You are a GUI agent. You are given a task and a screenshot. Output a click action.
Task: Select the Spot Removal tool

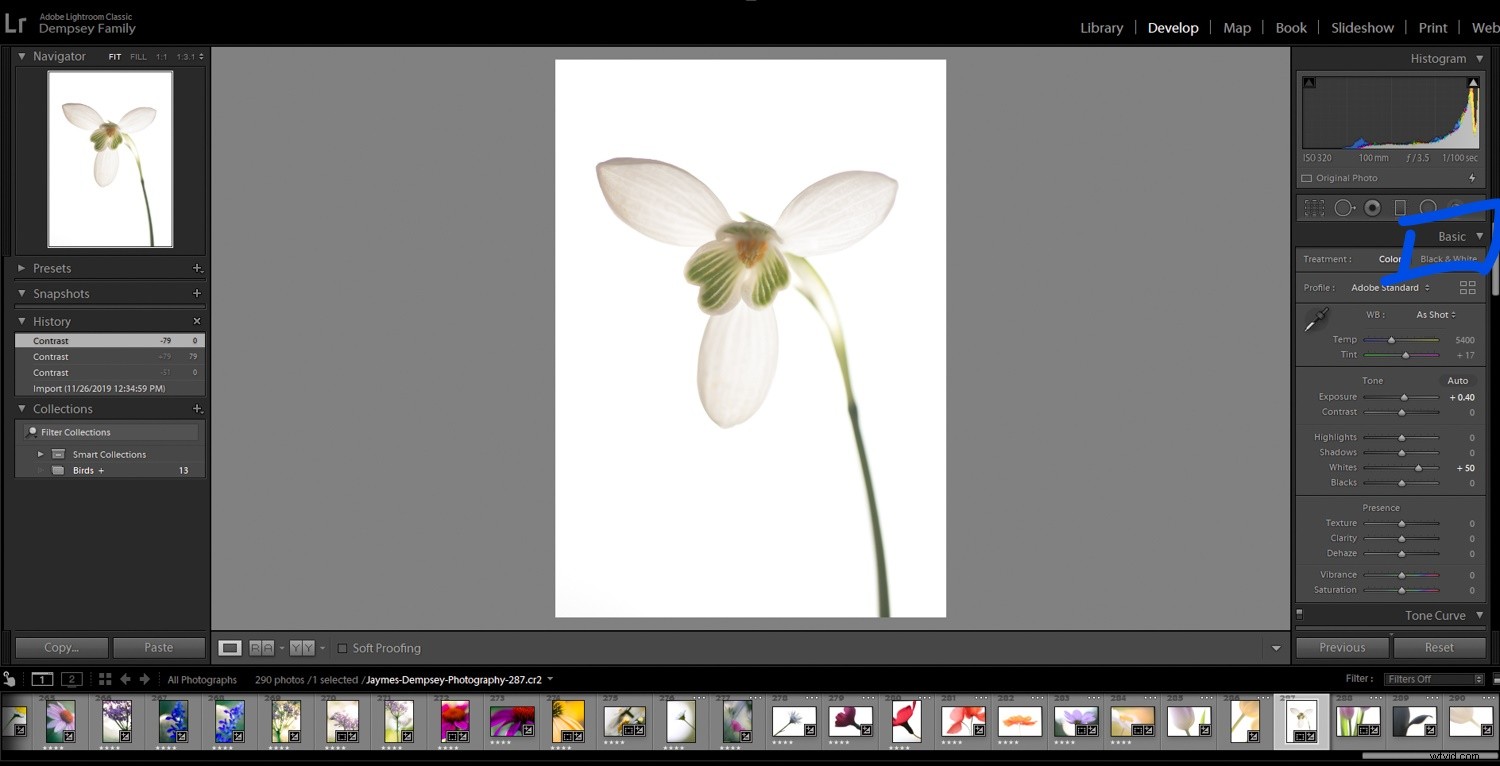[1344, 207]
